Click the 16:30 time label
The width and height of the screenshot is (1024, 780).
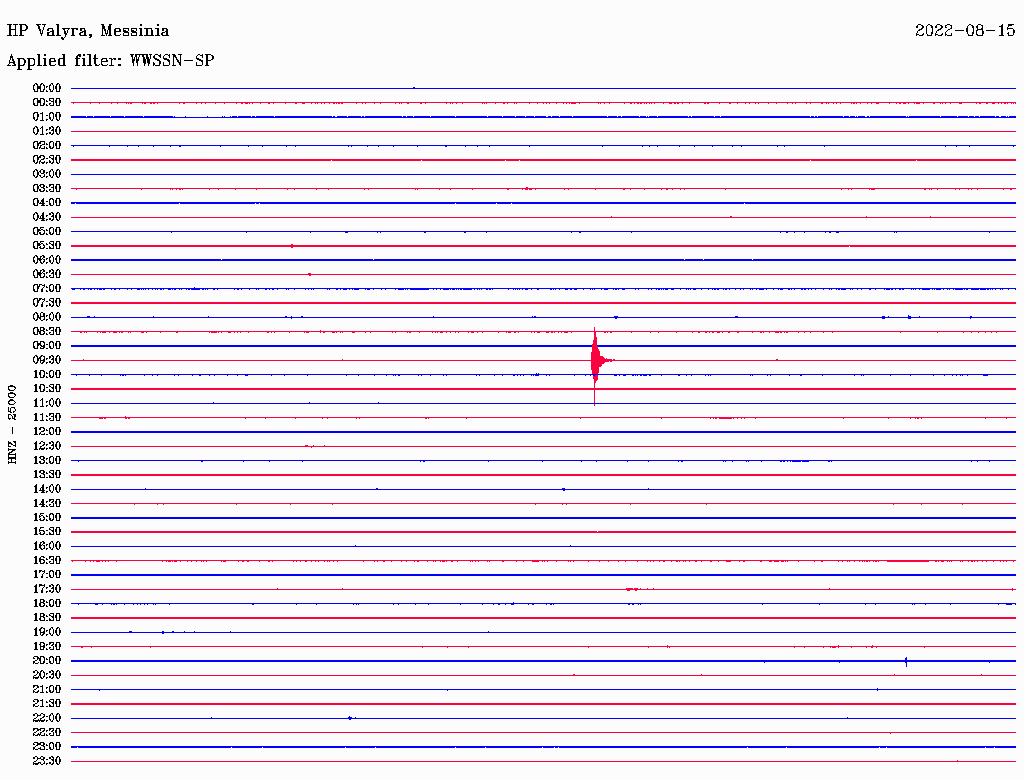(46, 561)
